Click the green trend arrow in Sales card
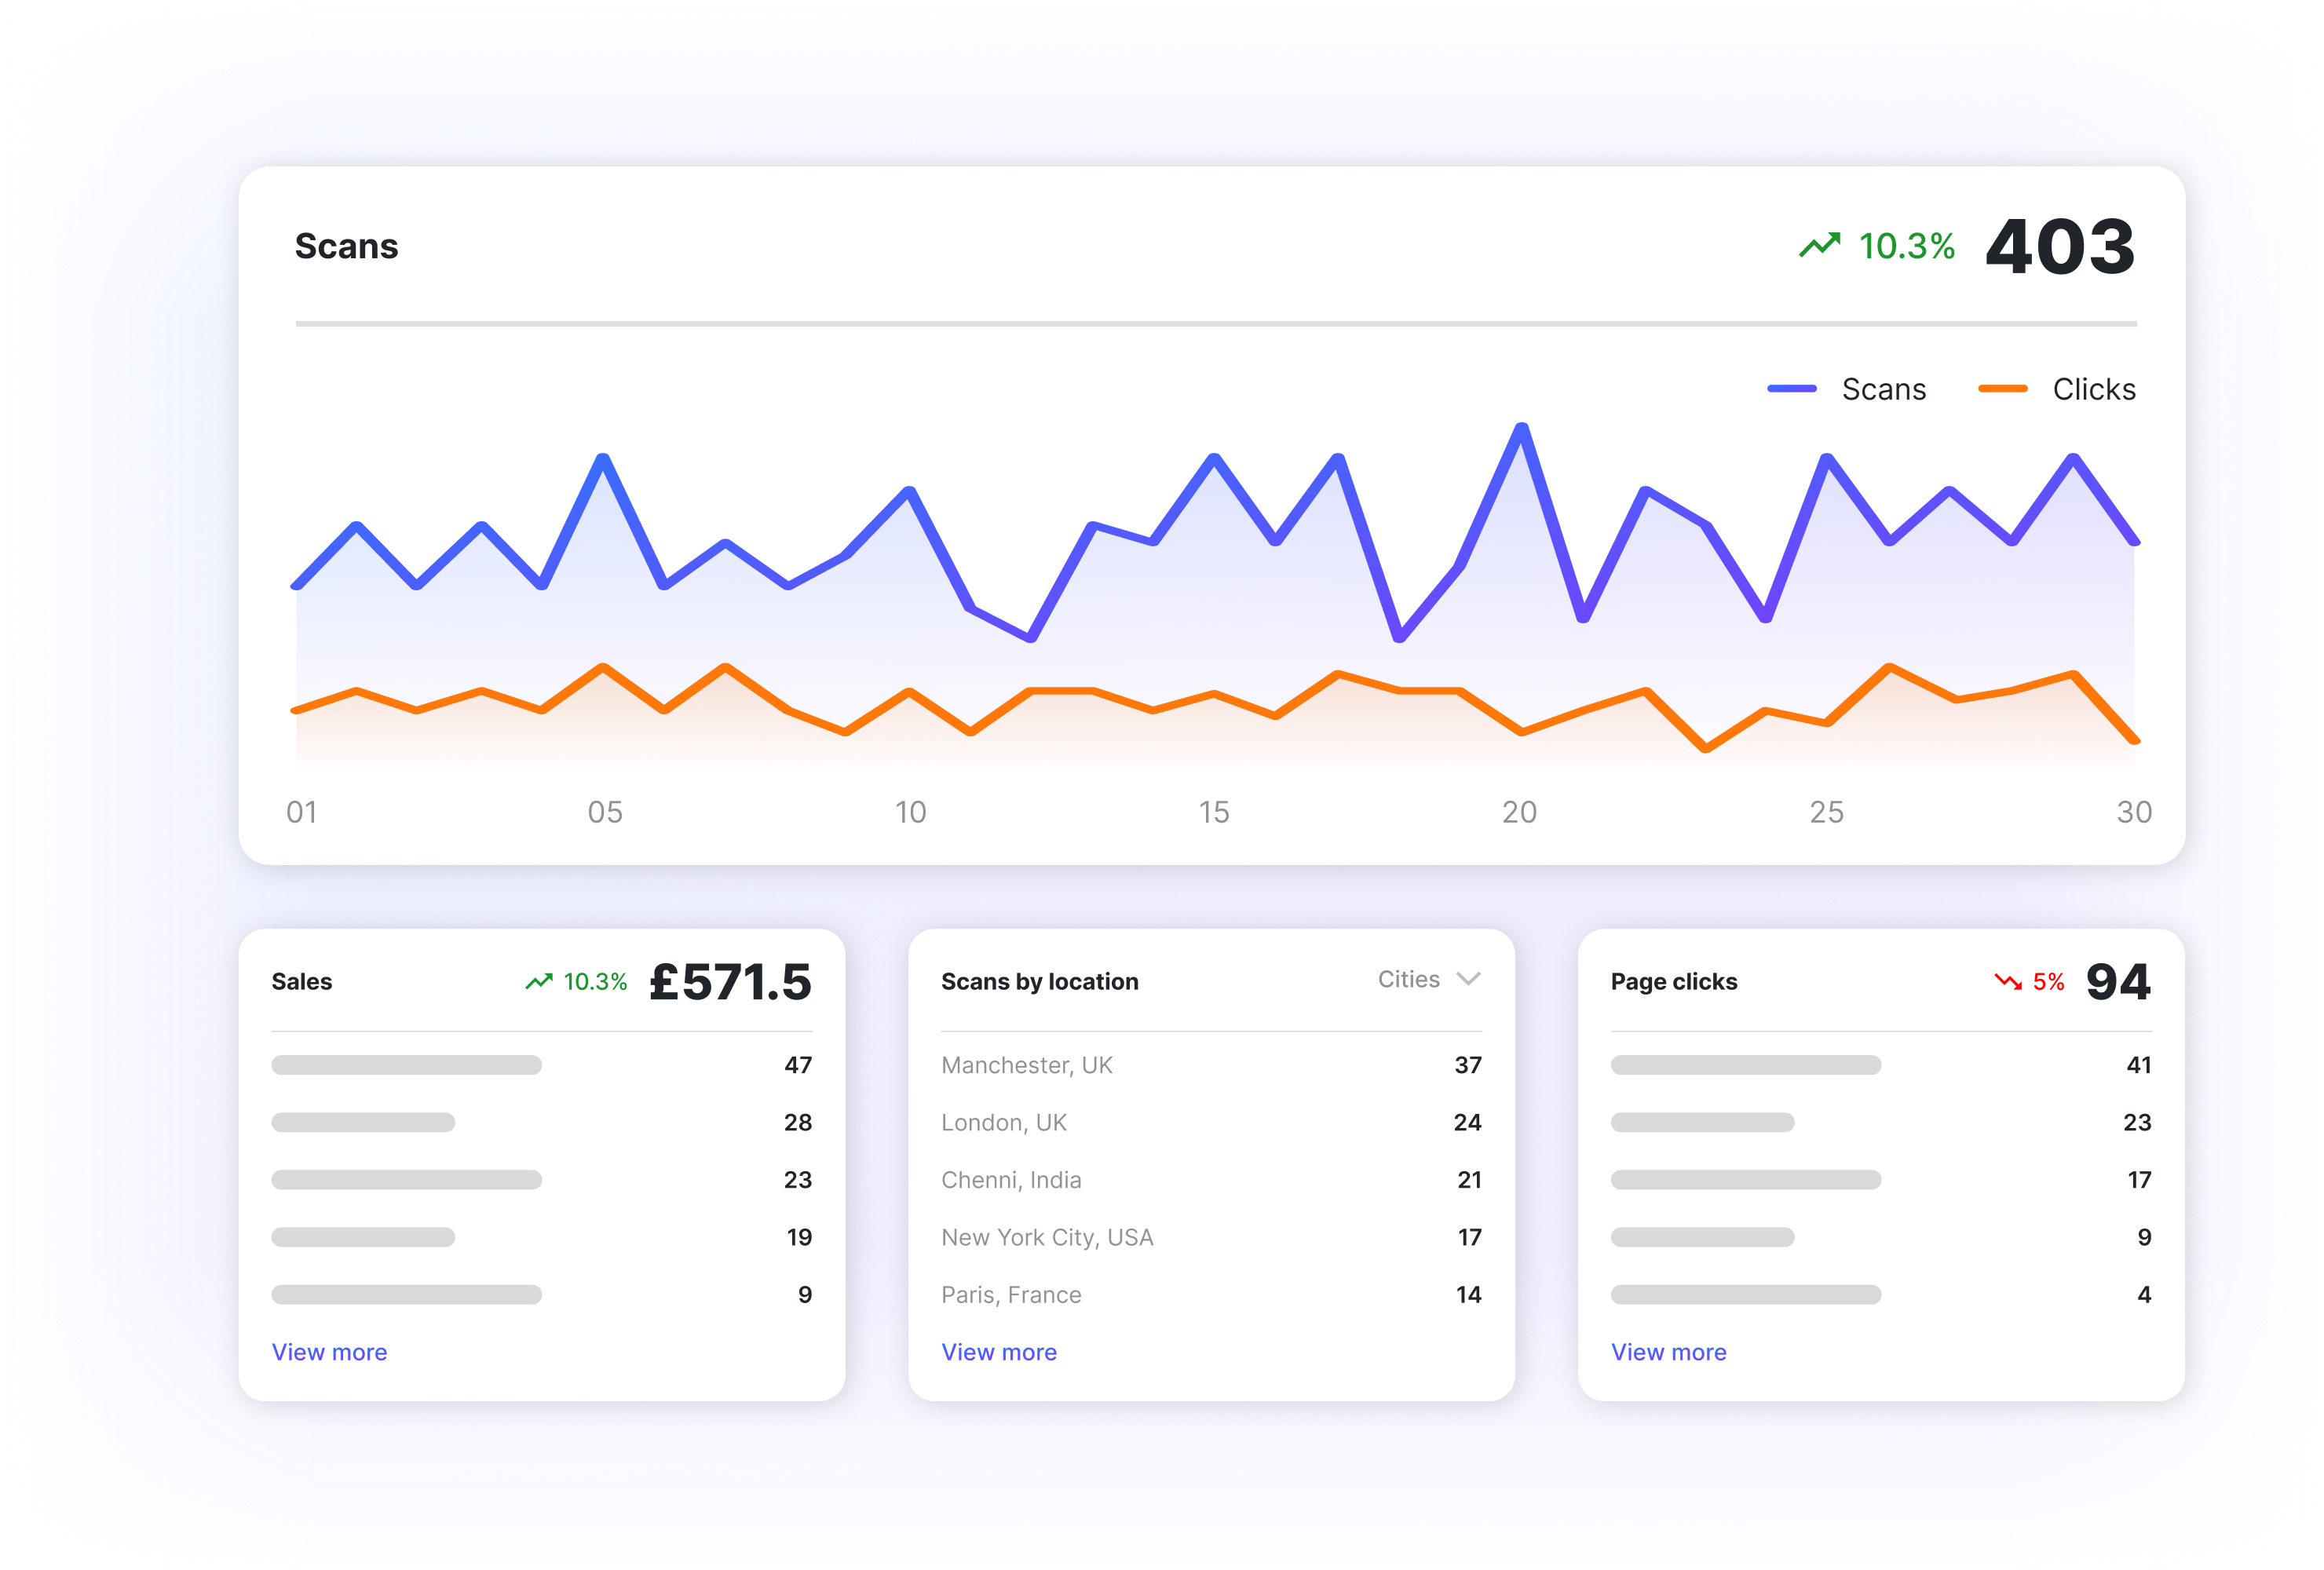The image size is (2324, 1570). pos(539,981)
